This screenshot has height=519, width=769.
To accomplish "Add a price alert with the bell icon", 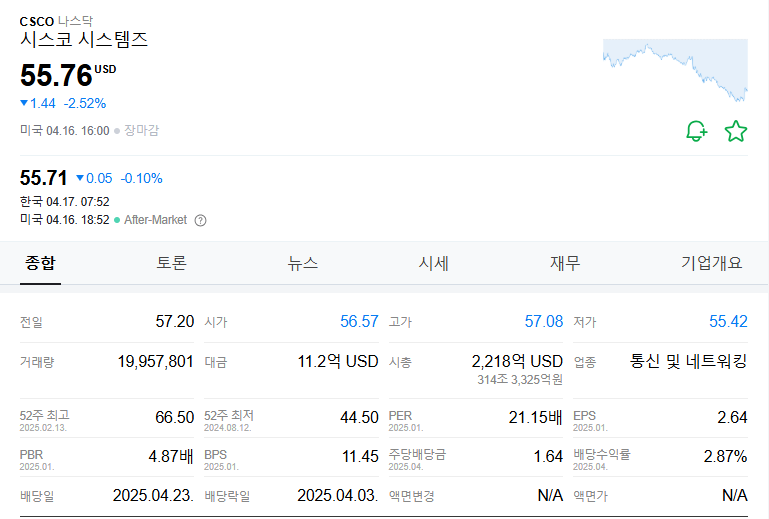I will click(x=696, y=131).
